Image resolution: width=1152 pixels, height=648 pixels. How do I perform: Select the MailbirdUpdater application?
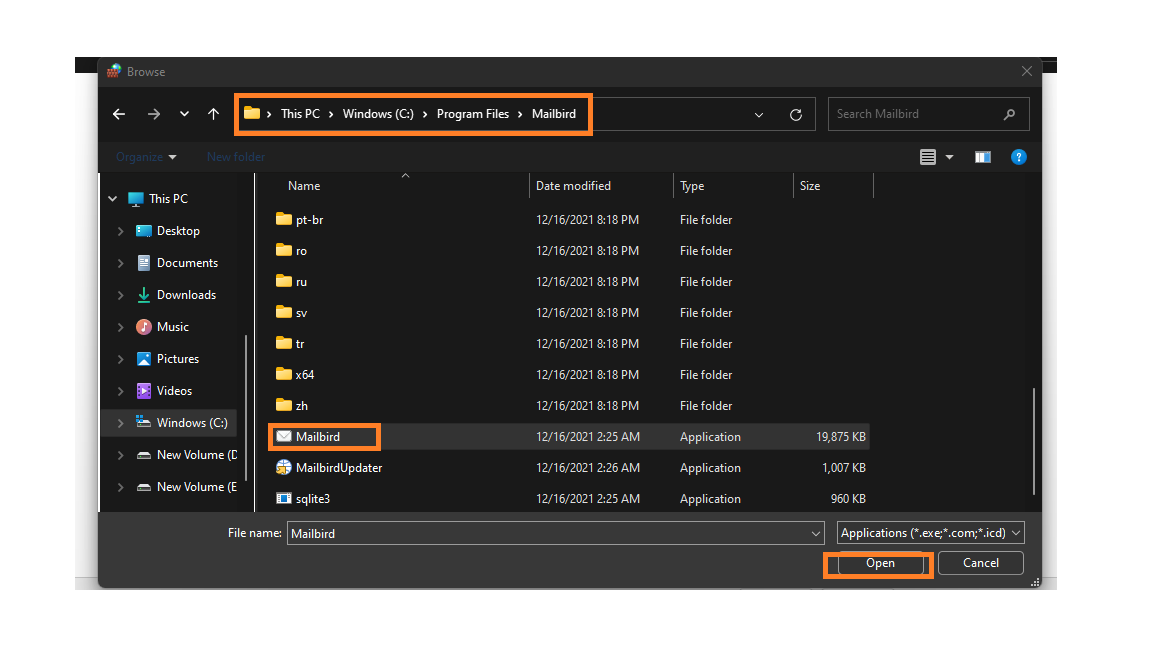coord(339,467)
